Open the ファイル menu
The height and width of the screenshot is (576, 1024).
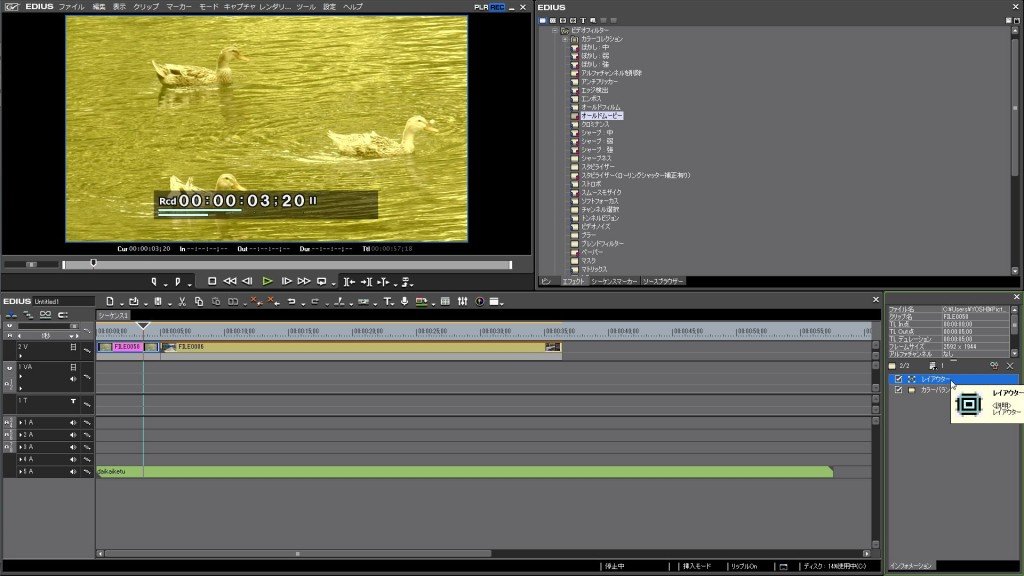click(x=71, y=7)
